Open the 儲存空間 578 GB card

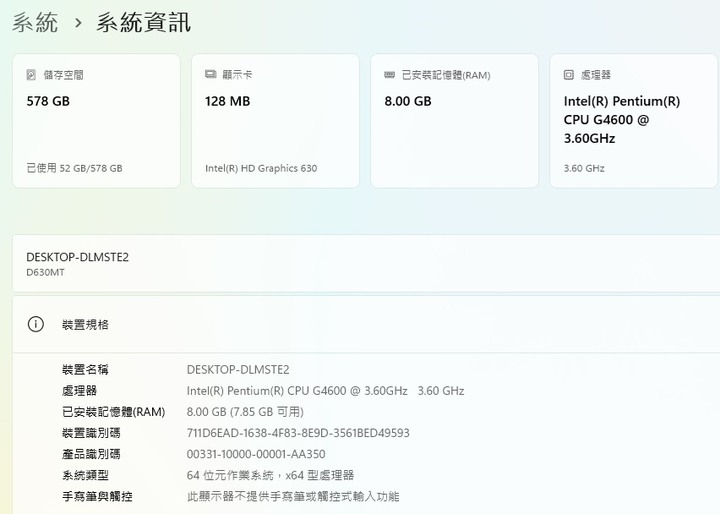[x=96, y=121]
